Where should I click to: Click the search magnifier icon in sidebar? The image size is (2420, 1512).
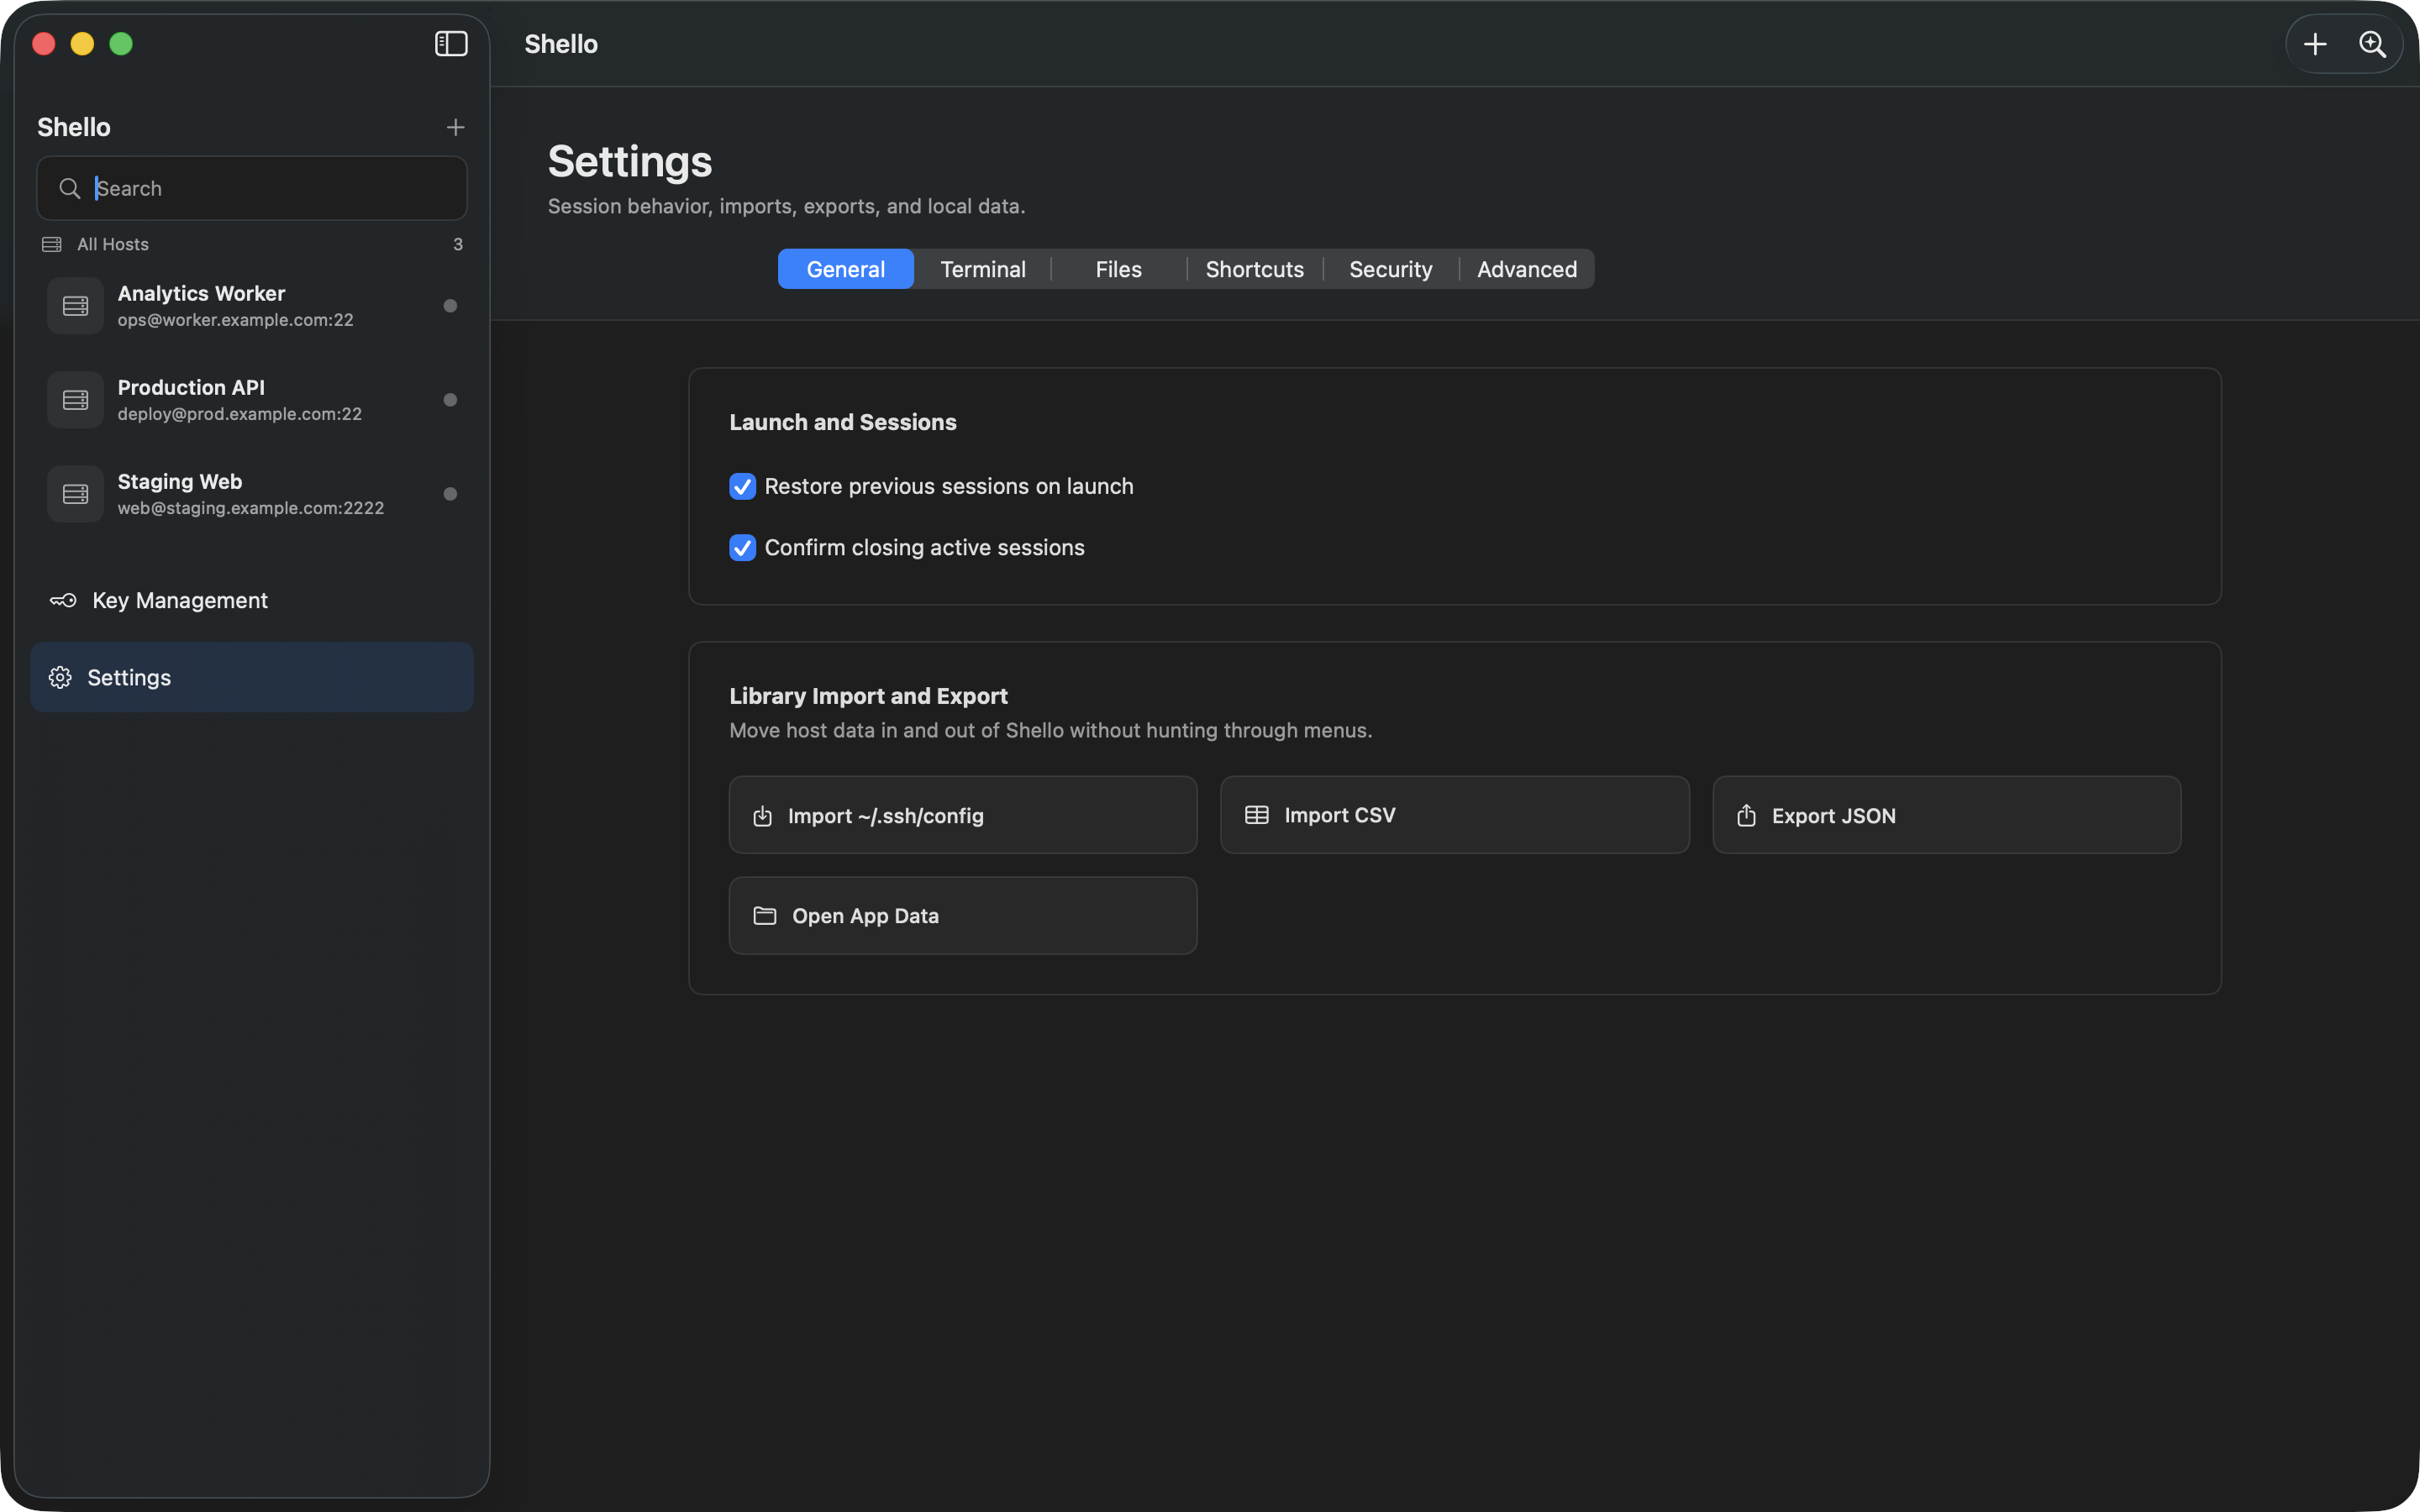(69, 188)
